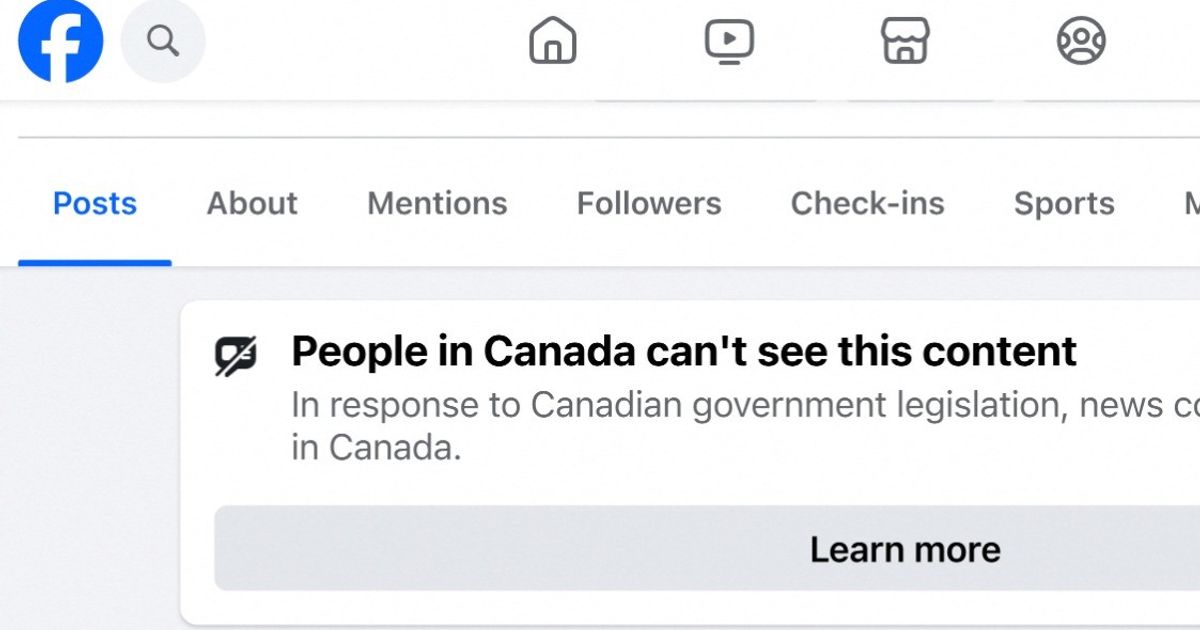Open the Video (Watch) icon
The width and height of the screenshot is (1200, 630).
click(x=729, y=41)
